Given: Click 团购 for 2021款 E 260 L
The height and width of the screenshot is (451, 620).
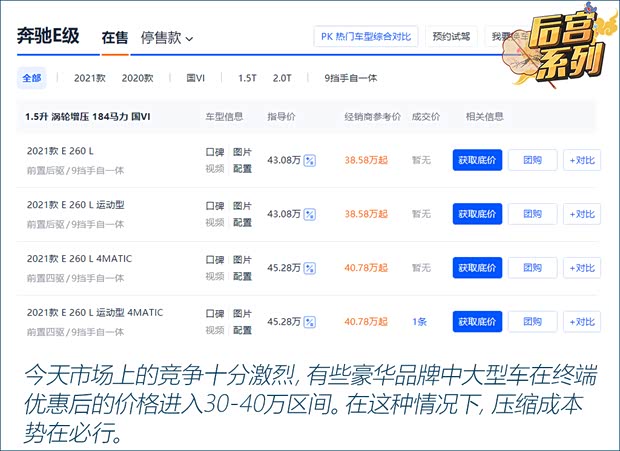Looking at the screenshot, I should pos(533,160).
